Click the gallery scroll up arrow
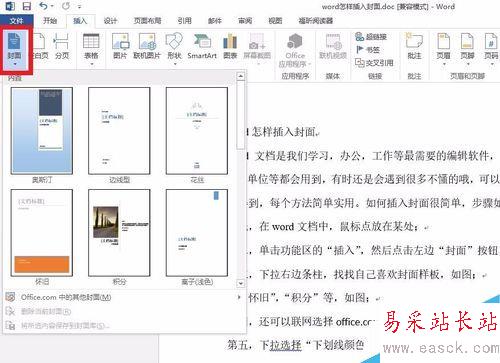This screenshot has height=363, width=500. pyautogui.click(x=241, y=76)
